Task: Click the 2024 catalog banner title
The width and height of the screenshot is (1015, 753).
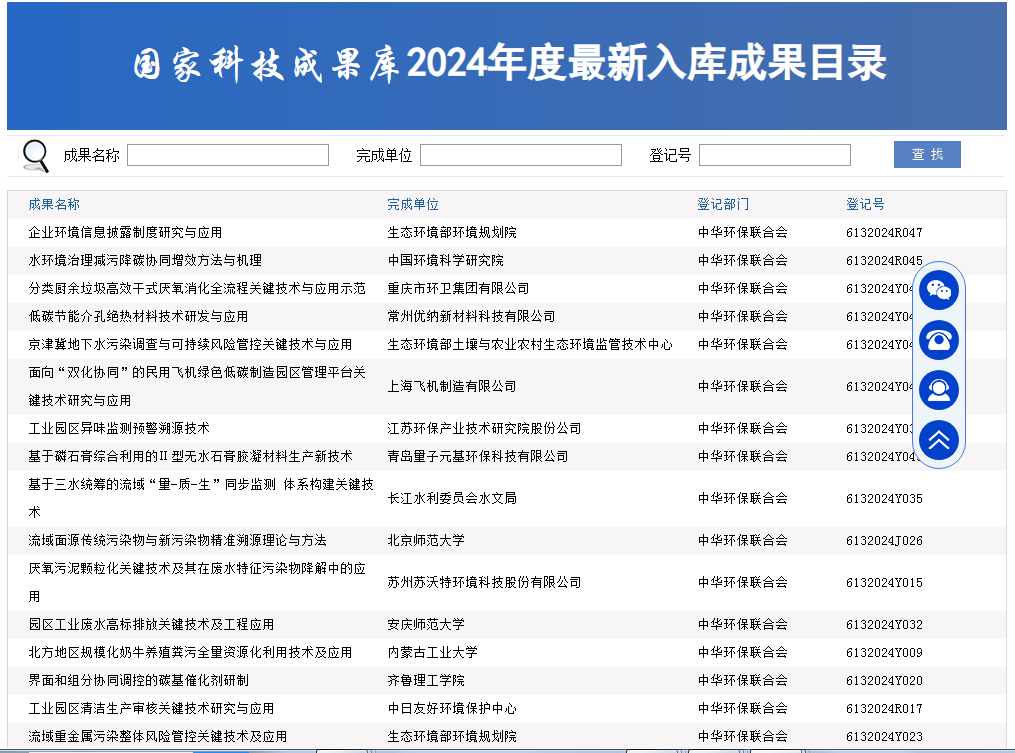Action: 509,65
